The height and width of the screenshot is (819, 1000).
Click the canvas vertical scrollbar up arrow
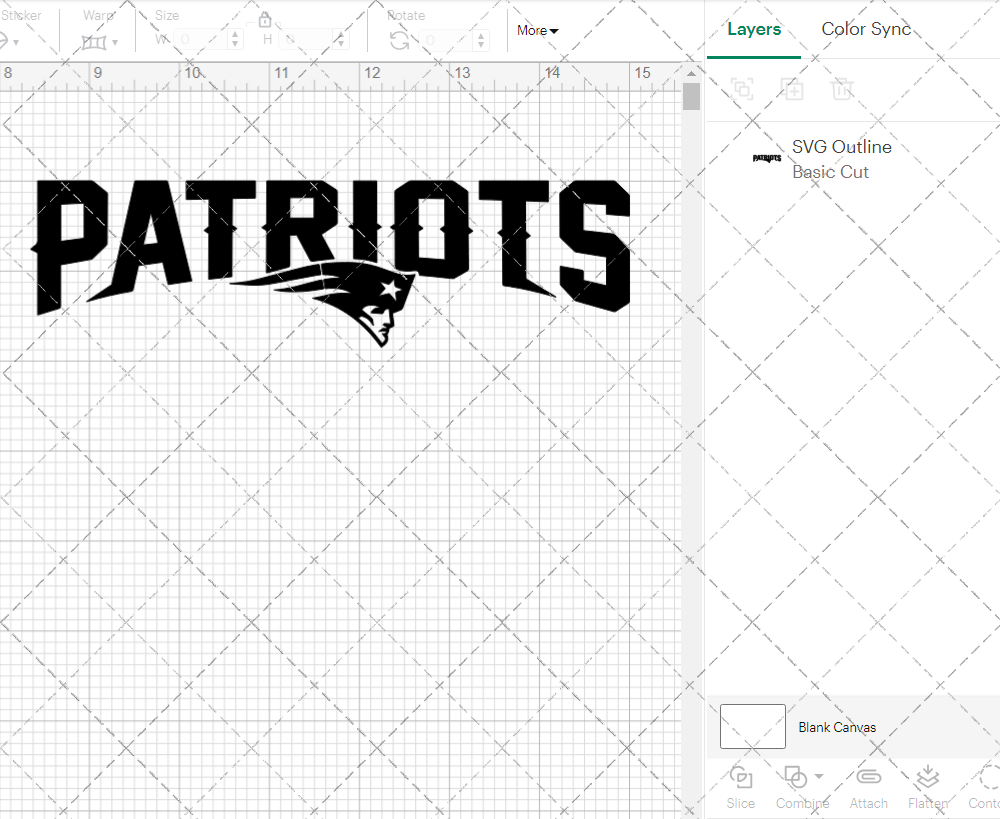[x=691, y=73]
